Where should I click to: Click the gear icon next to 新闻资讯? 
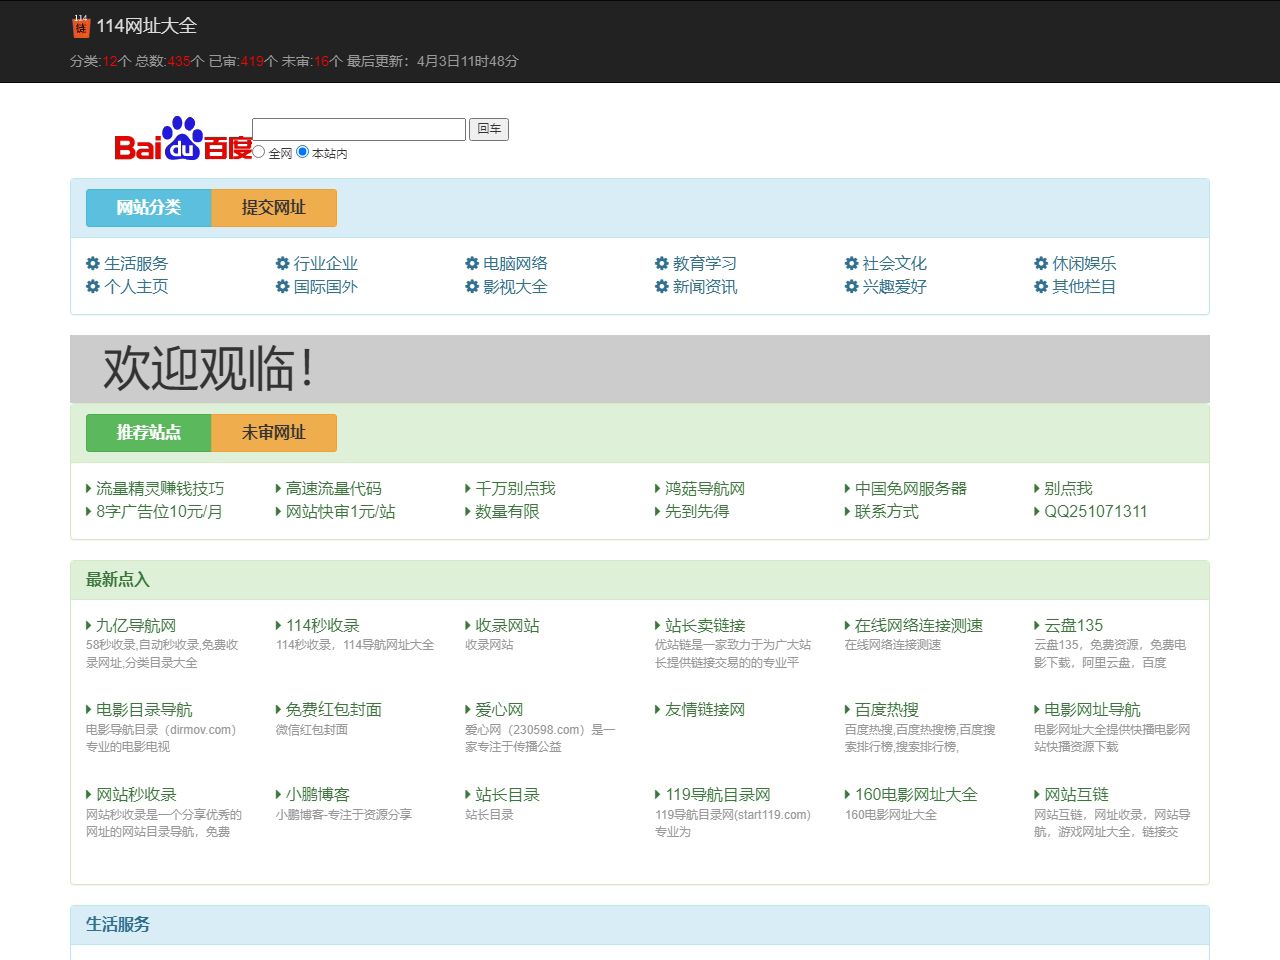pyautogui.click(x=661, y=287)
